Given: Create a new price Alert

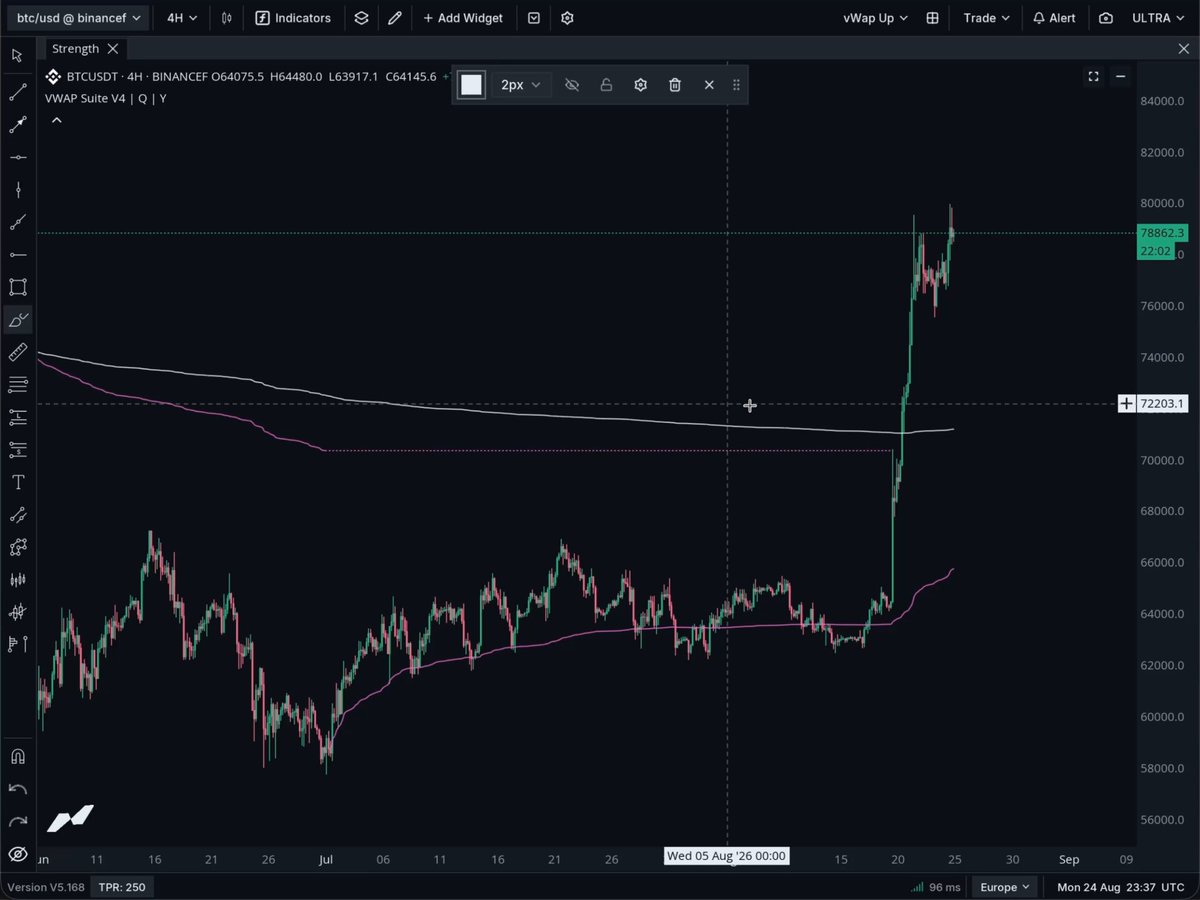Looking at the screenshot, I should point(1054,18).
